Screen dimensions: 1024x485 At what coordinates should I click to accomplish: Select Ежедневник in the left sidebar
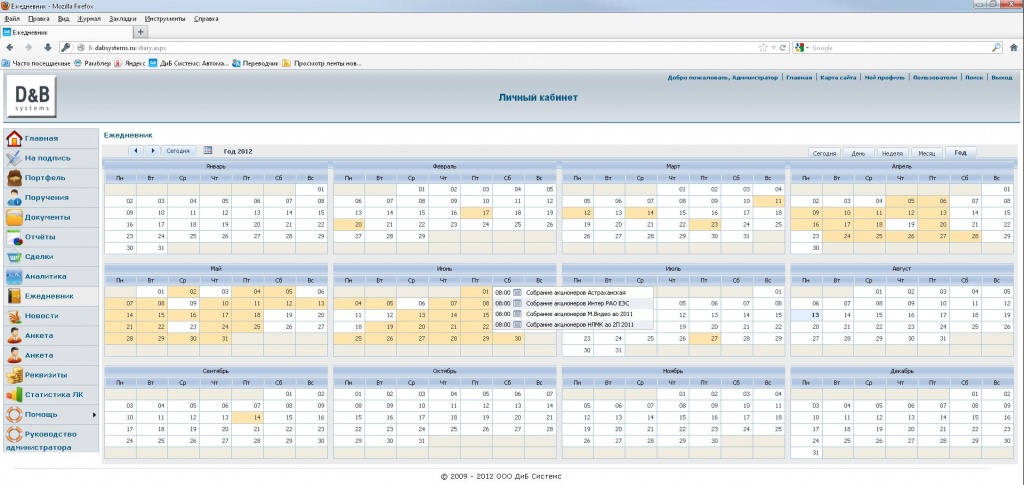point(51,296)
